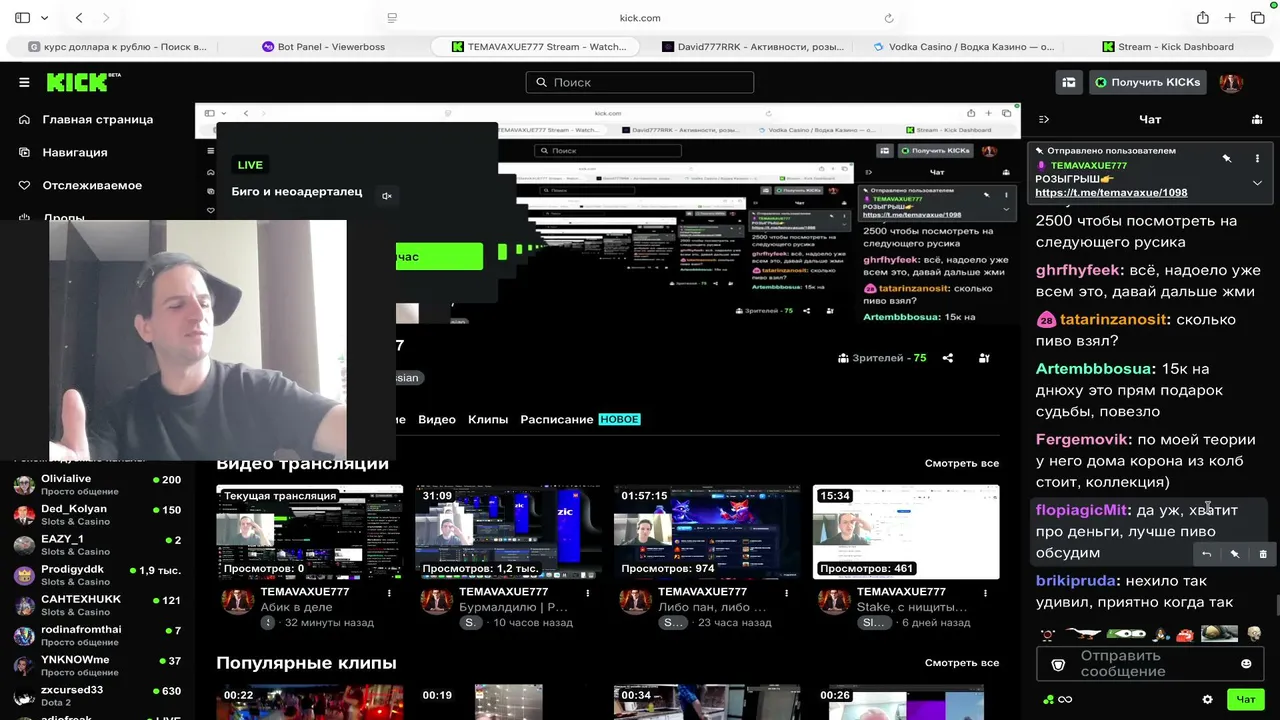1280x720 pixels.
Task: Share the channel via share icon
Action: tap(948, 358)
